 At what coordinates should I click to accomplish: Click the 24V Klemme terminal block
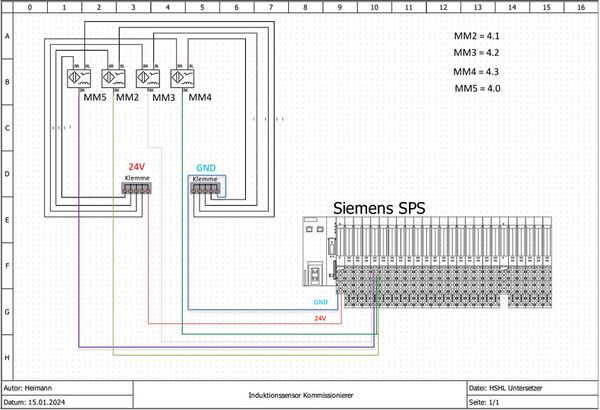click(137, 187)
